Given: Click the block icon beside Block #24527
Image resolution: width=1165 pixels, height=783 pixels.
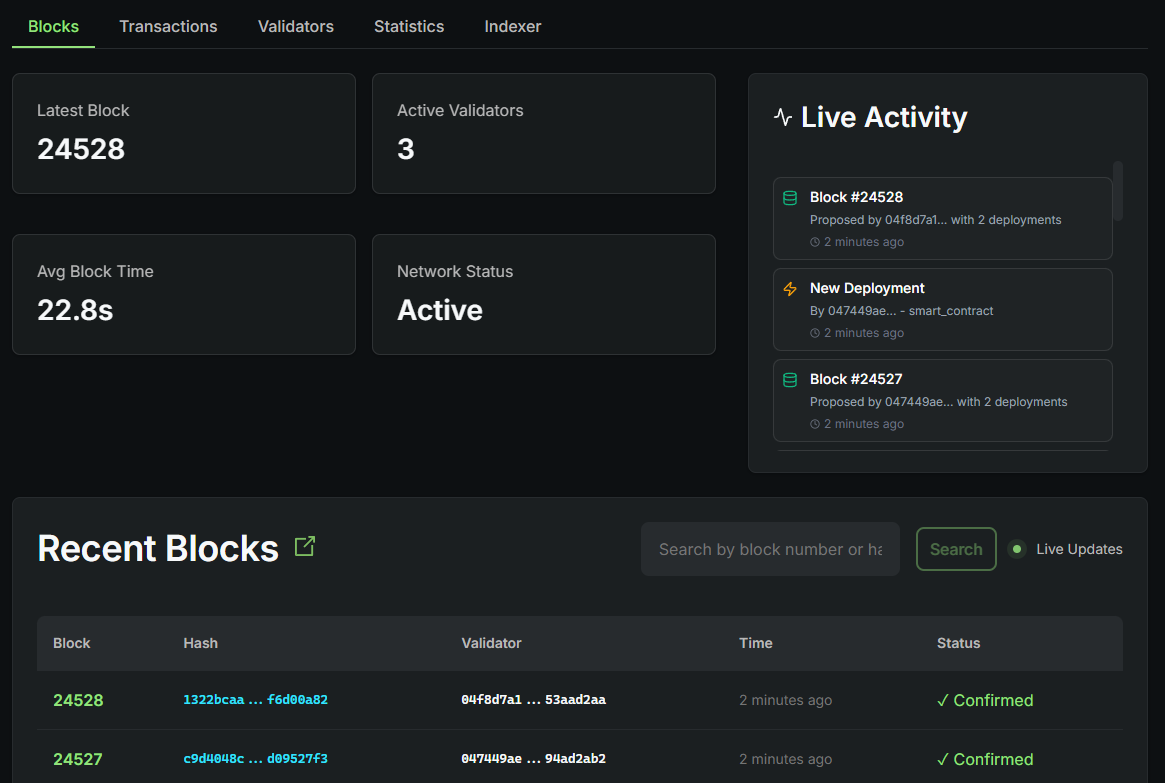Looking at the screenshot, I should pyautogui.click(x=789, y=378).
